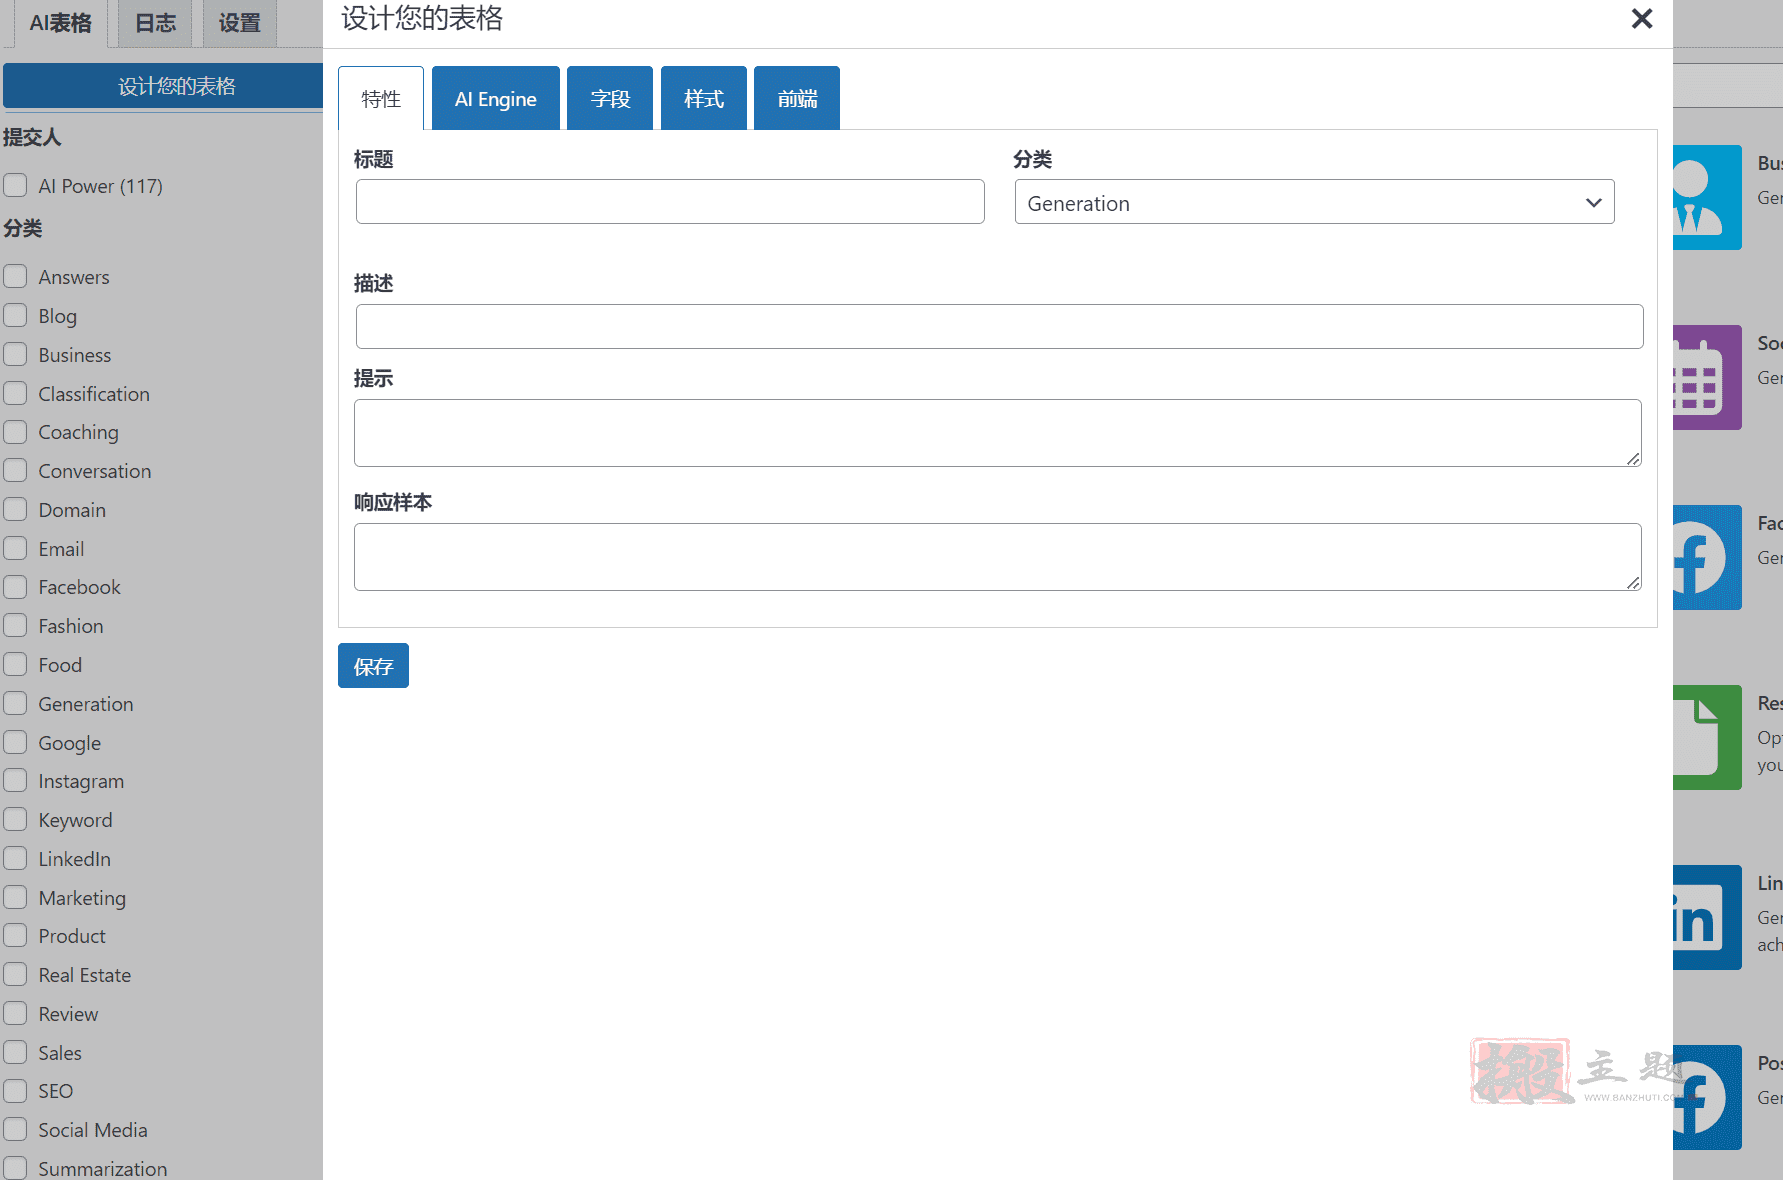Viewport: 1783px width, 1180px height.
Task: Tick the Keyword checkbox
Action: coord(15,819)
